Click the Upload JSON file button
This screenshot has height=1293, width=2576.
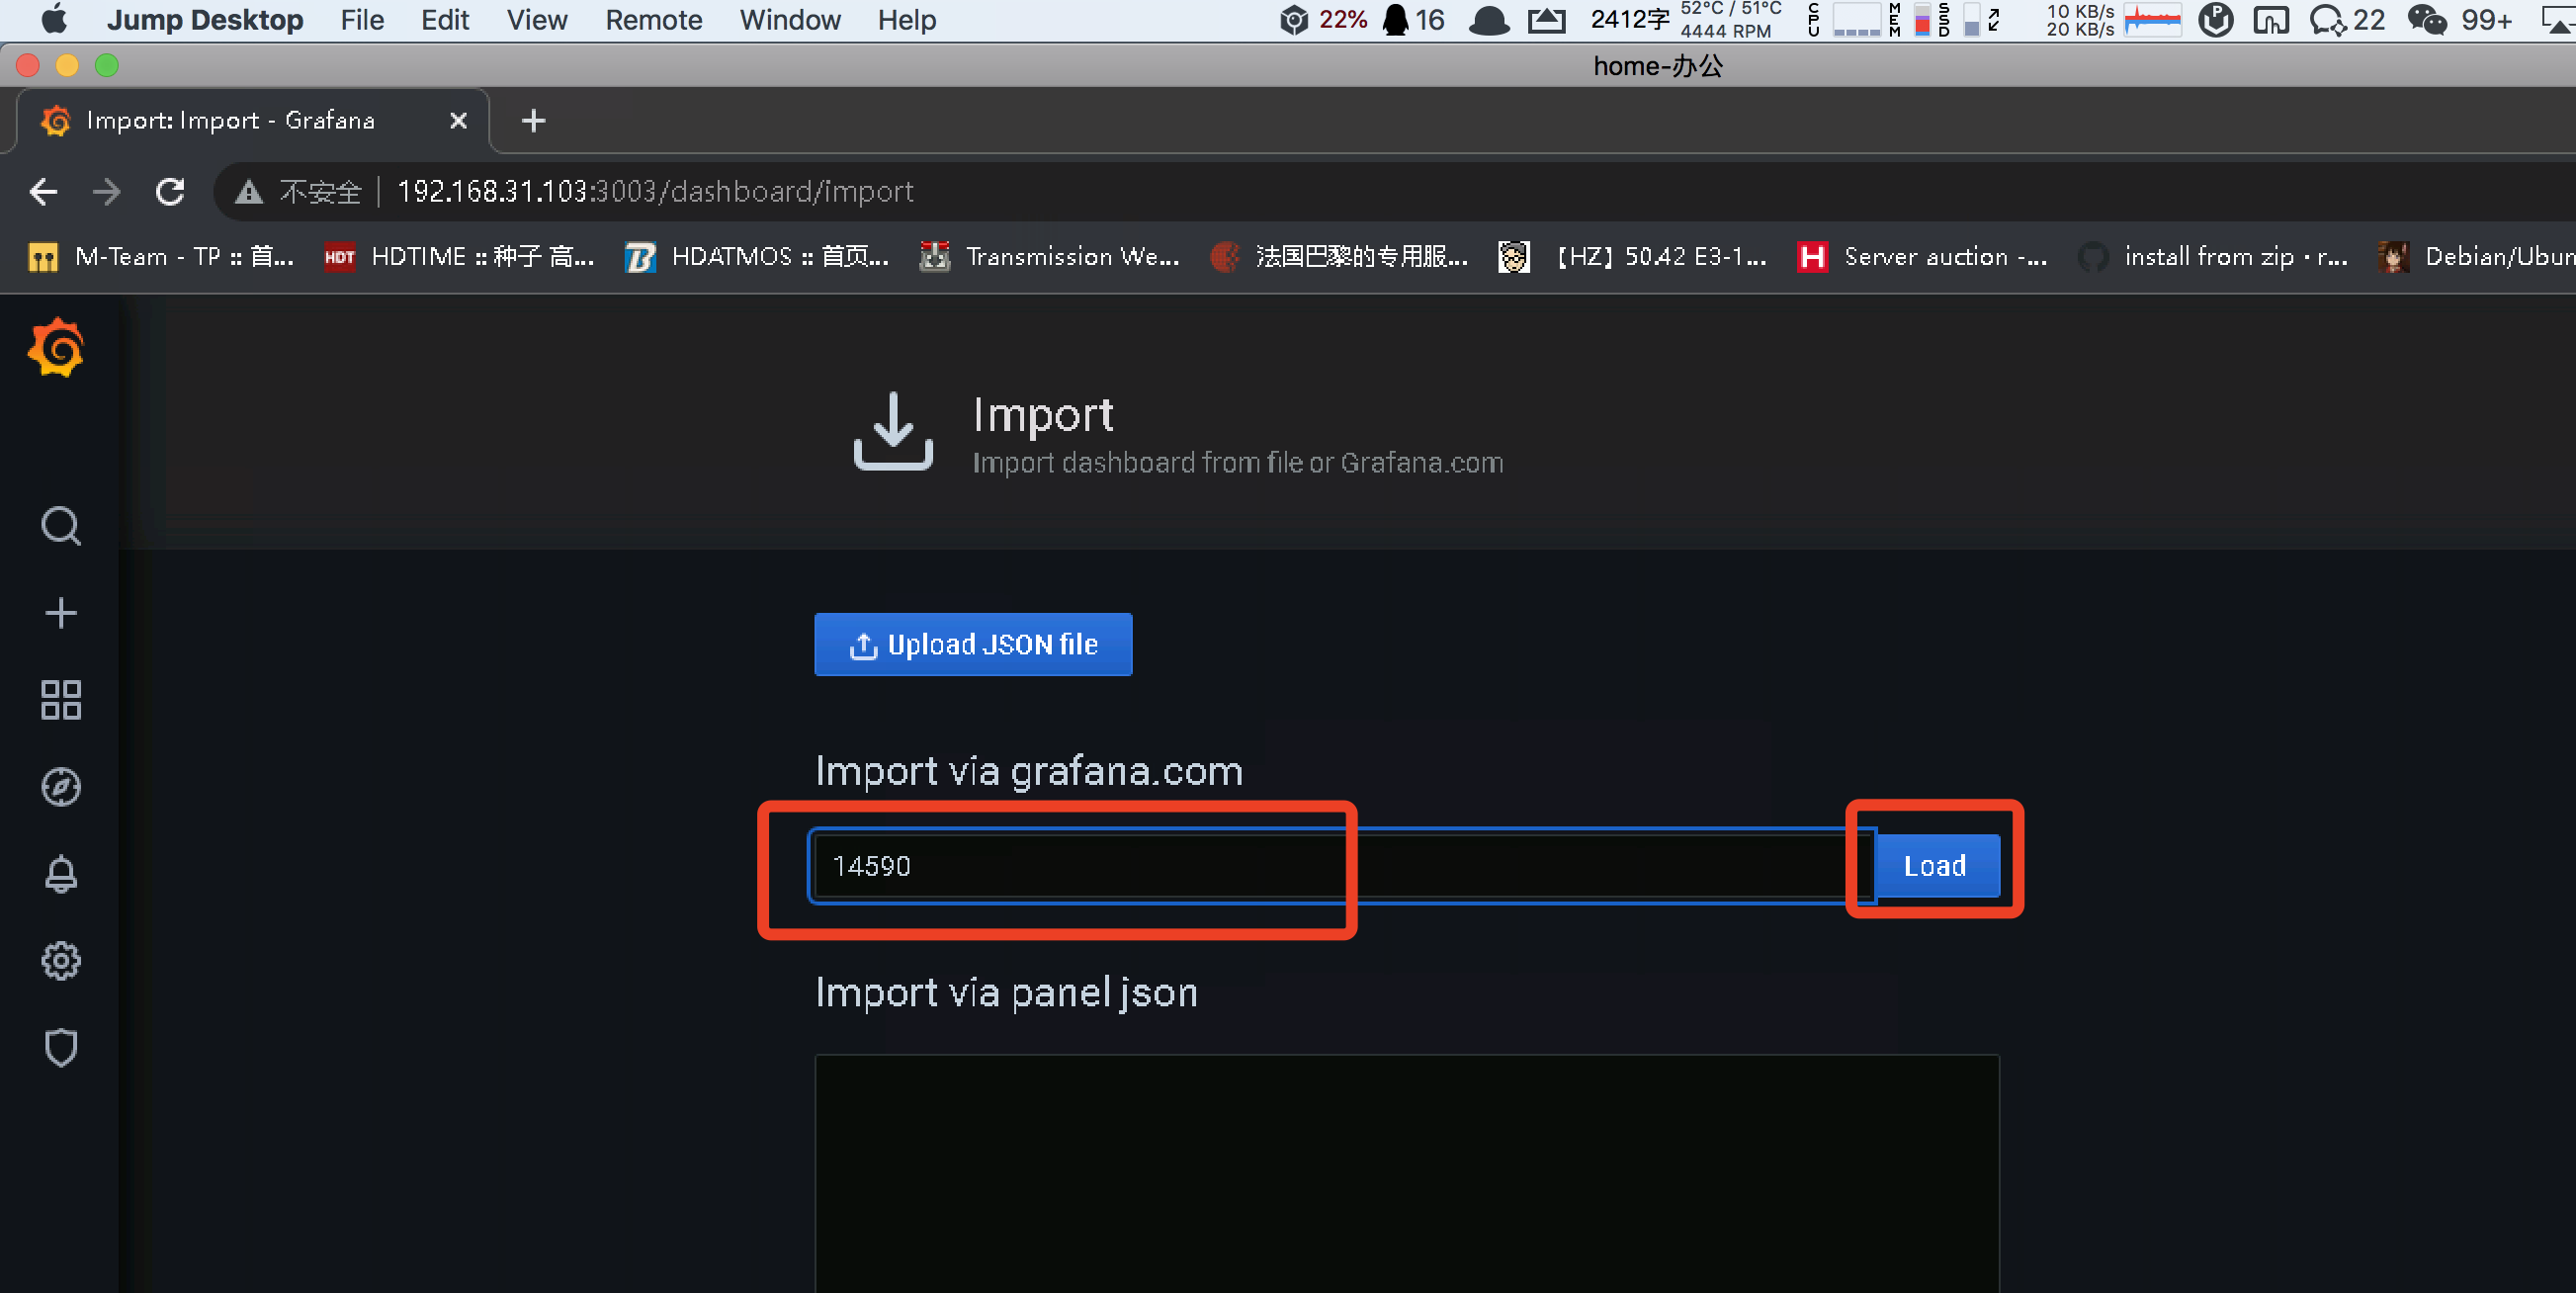click(x=973, y=644)
